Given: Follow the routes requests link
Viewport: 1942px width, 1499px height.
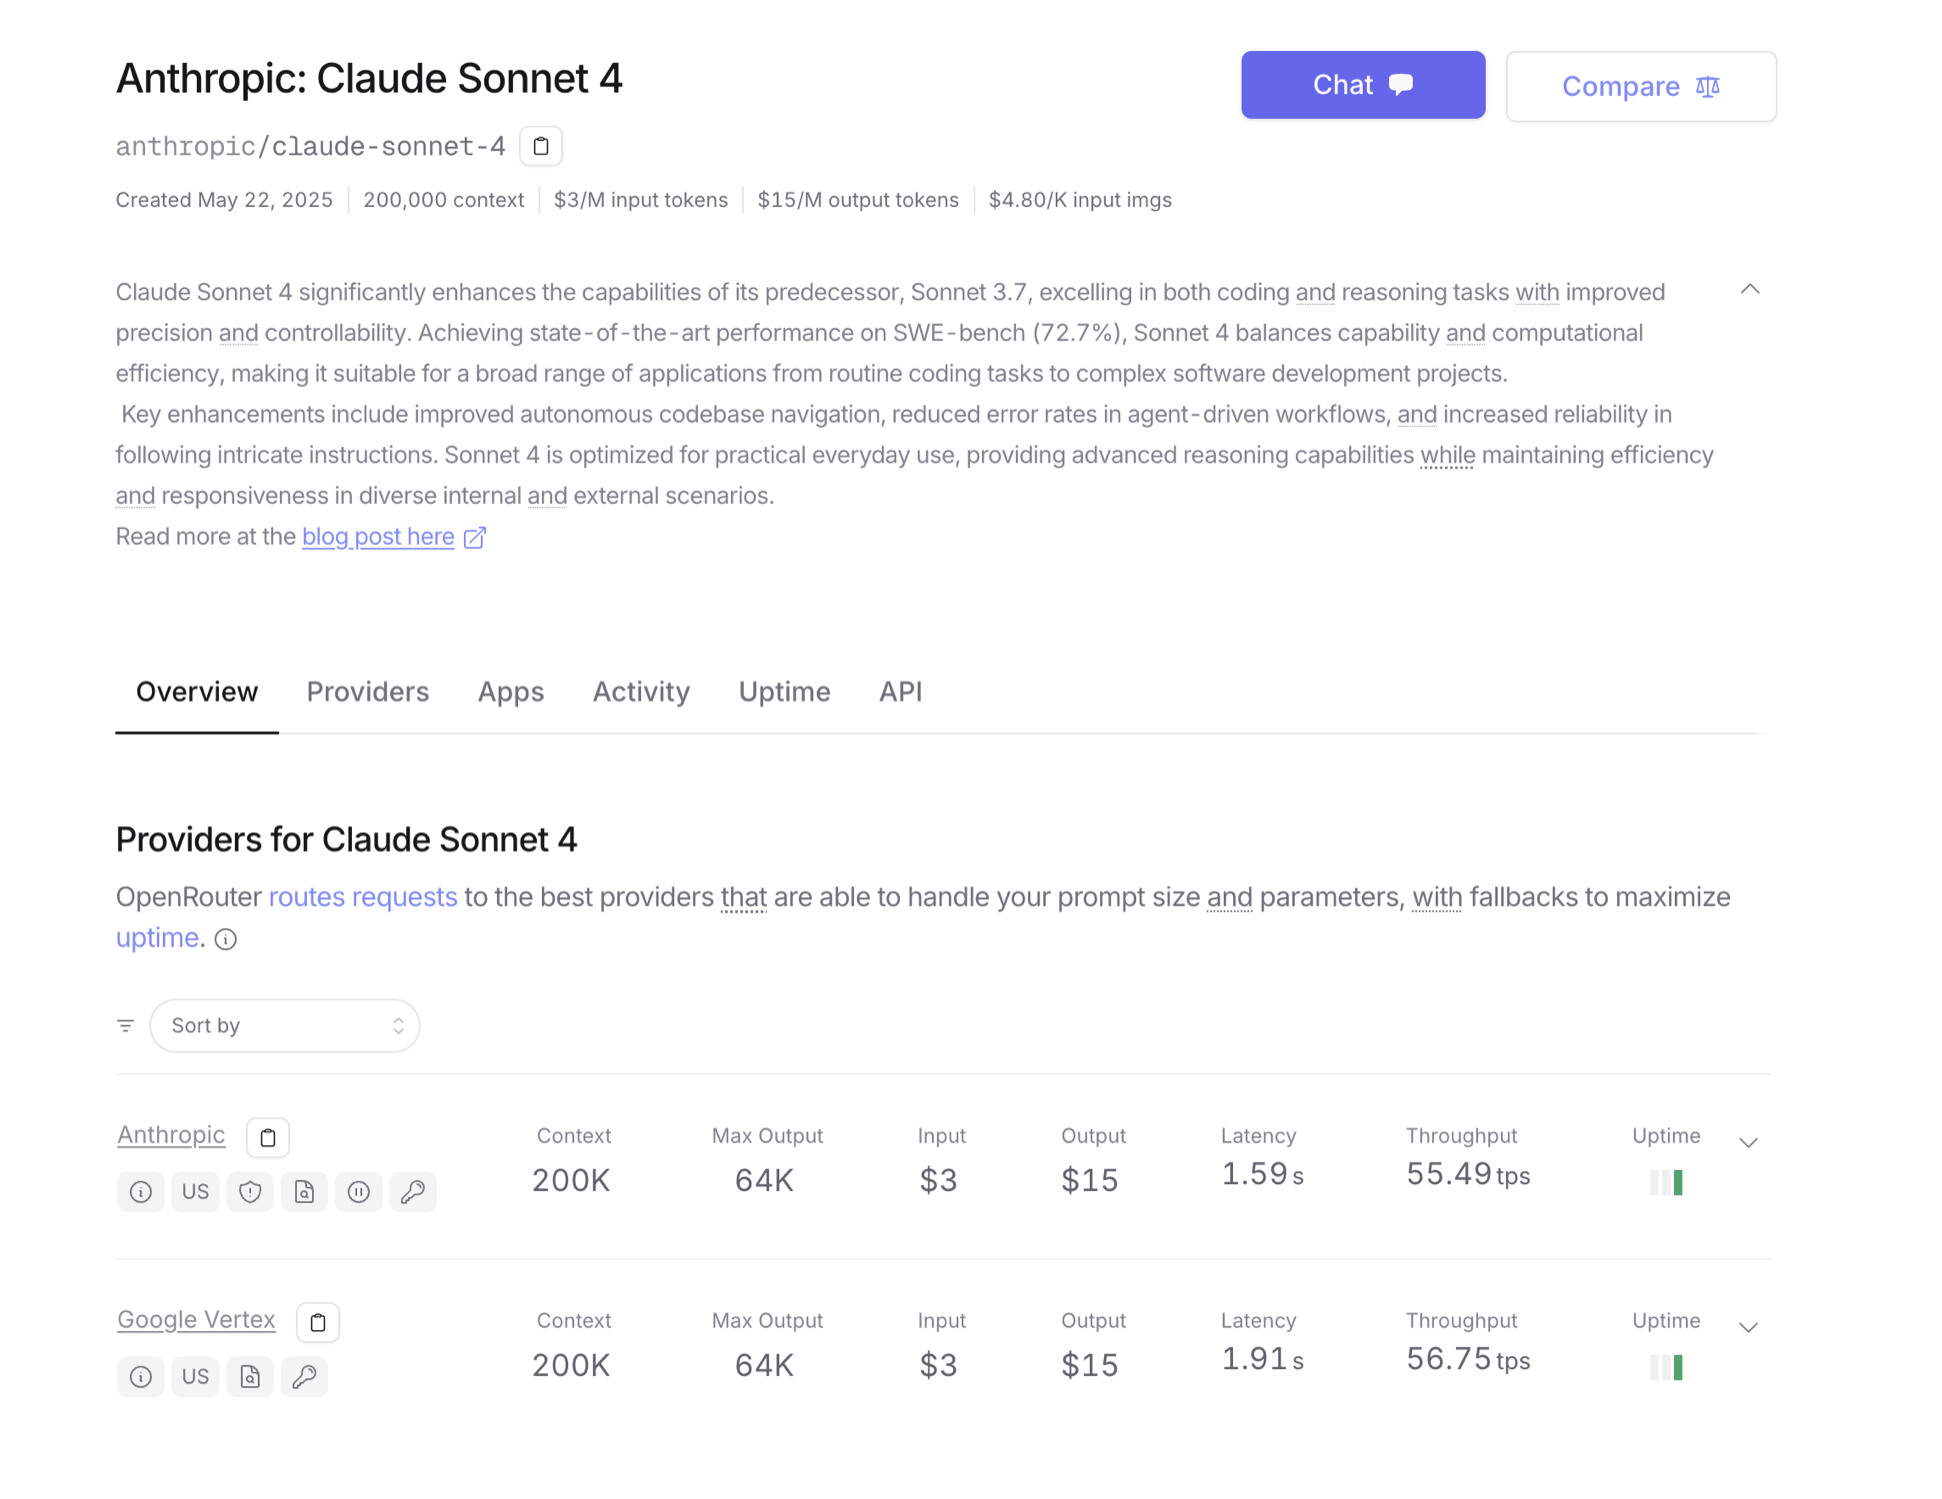Looking at the screenshot, I should coord(363,897).
